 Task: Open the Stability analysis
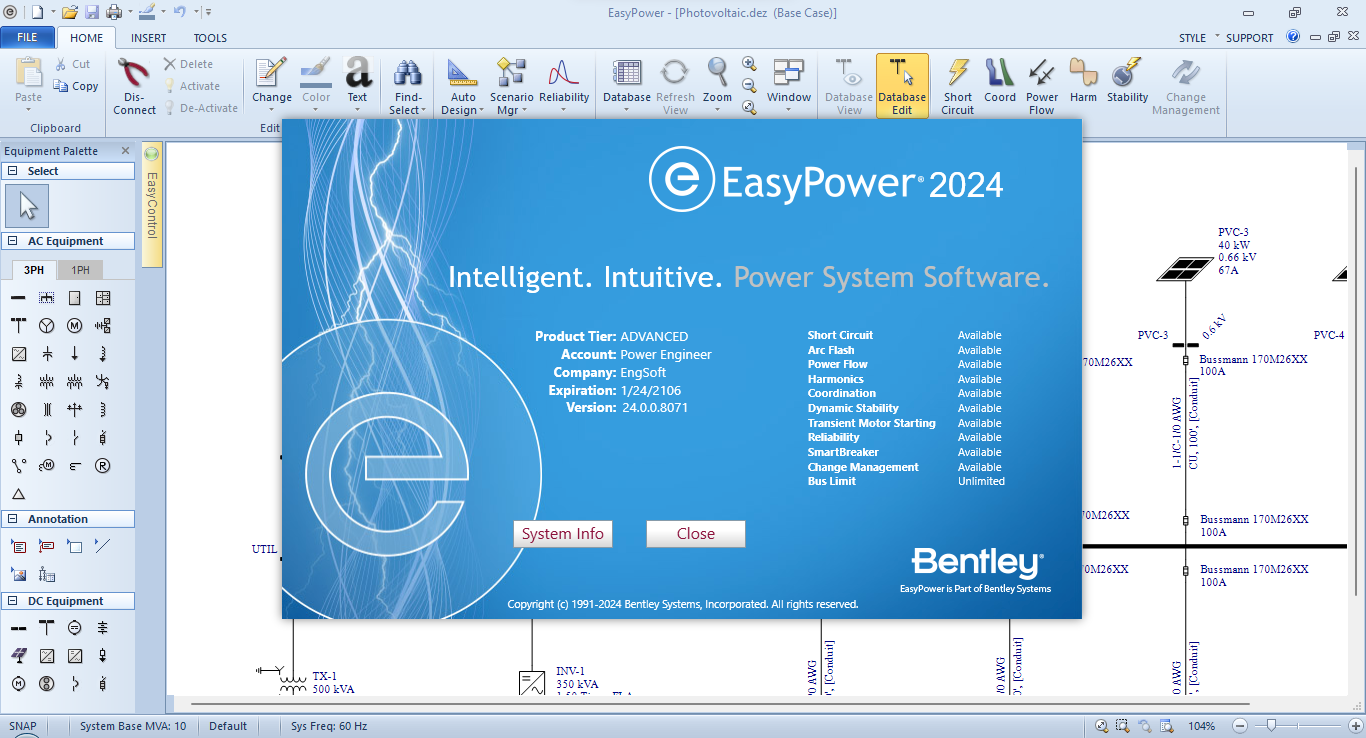click(1127, 80)
